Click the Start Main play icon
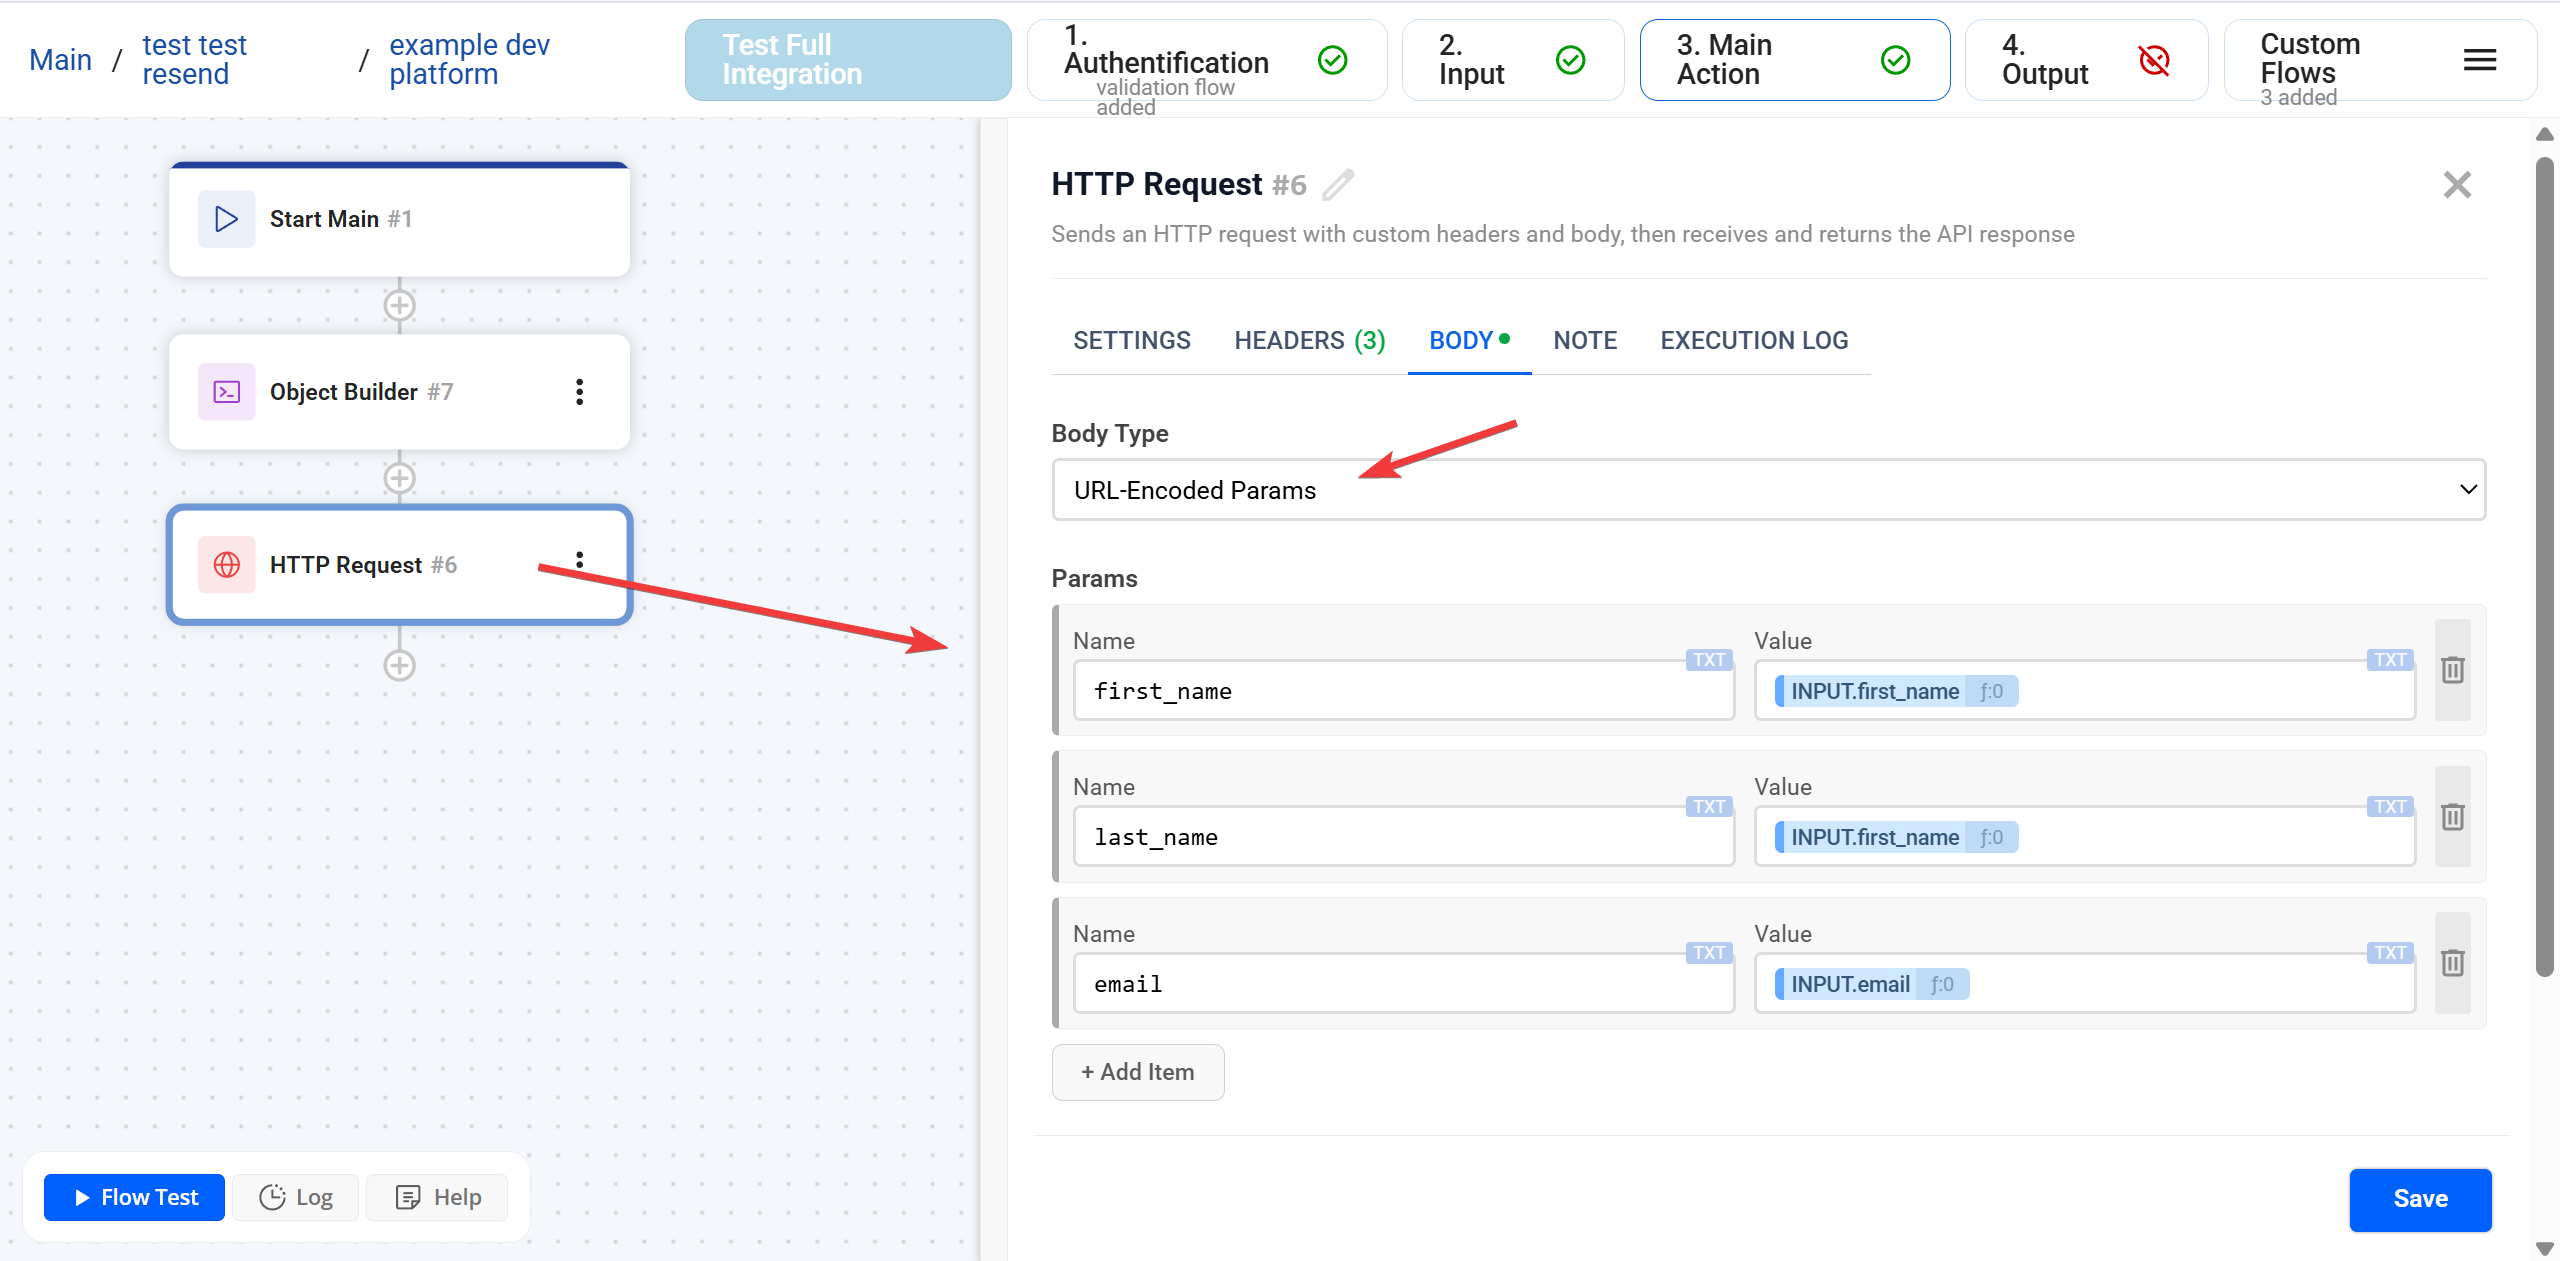2560x1261 pixels. click(226, 218)
